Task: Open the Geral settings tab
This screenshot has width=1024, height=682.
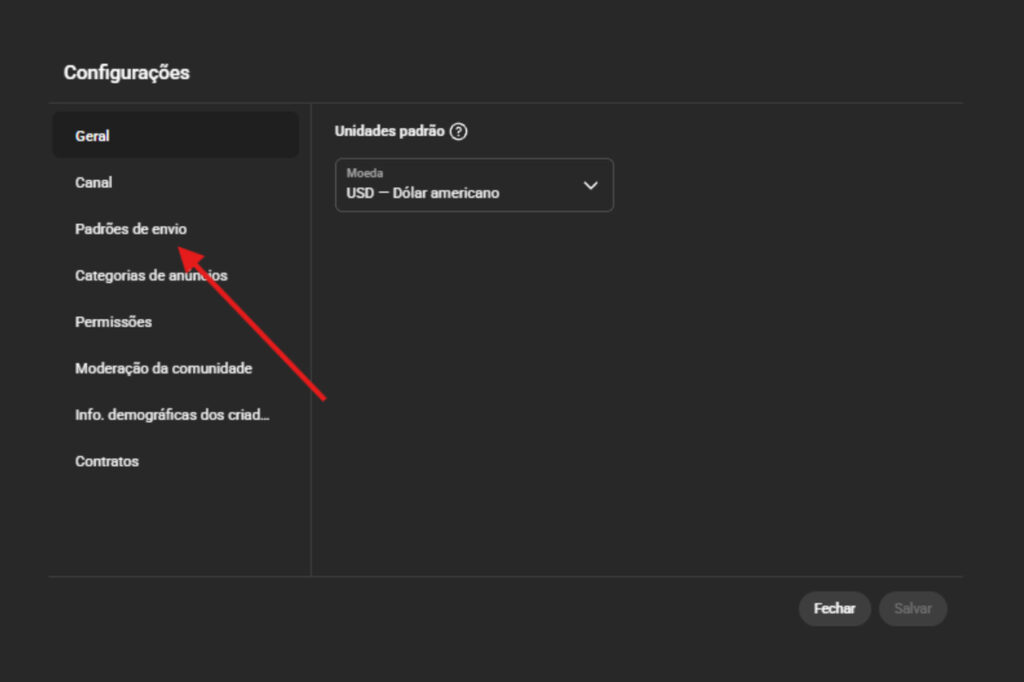Action: pos(175,135)
